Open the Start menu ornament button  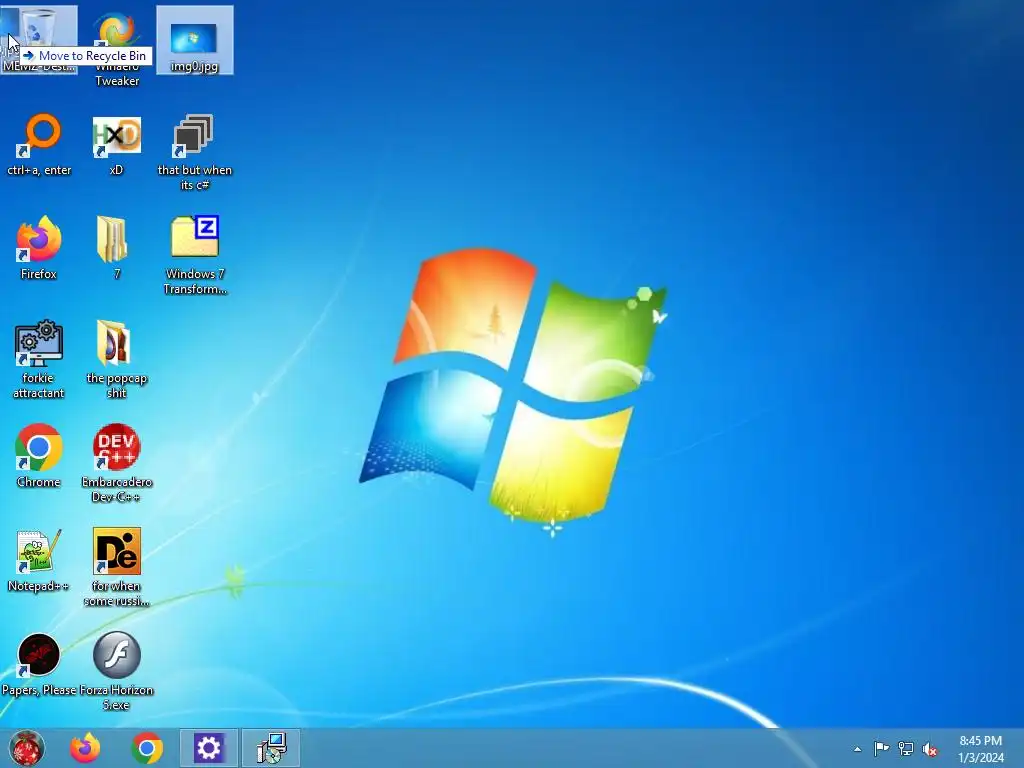tap(26, 748)
